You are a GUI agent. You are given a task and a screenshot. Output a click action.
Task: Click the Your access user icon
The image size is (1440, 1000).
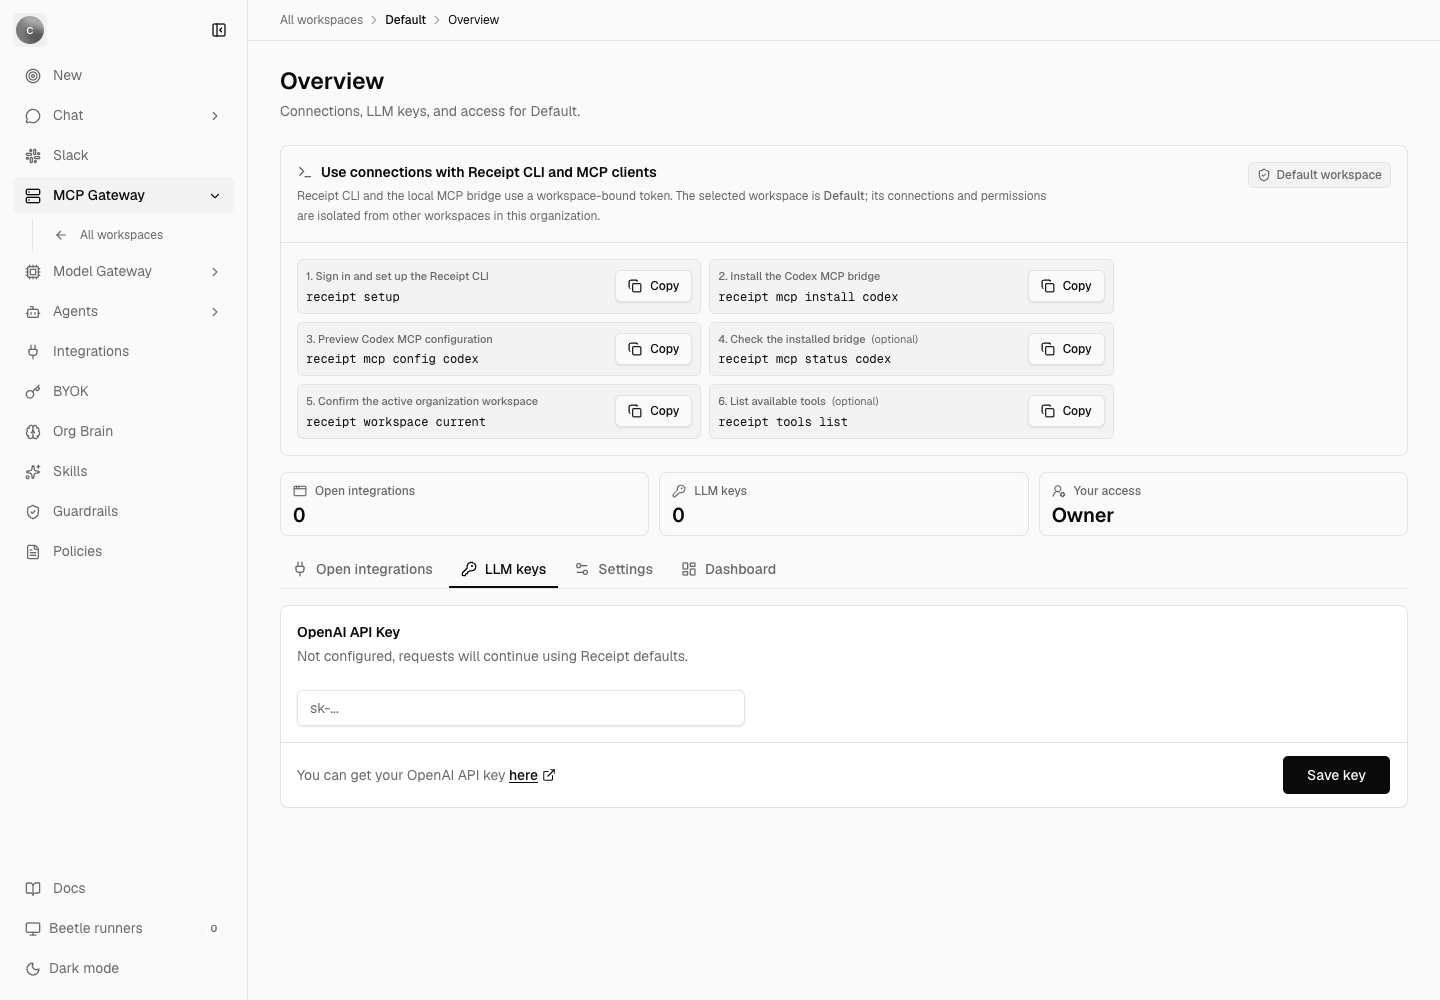[1059, 491]
